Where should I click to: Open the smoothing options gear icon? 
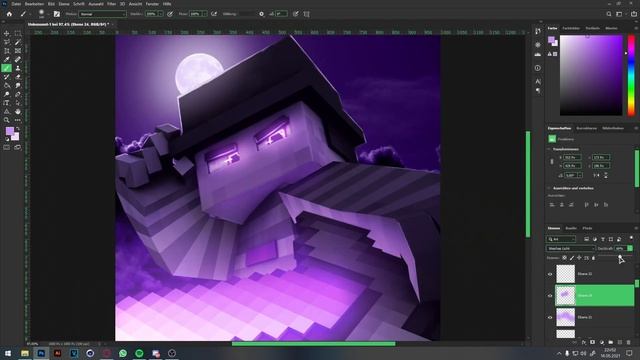[262, 14]
